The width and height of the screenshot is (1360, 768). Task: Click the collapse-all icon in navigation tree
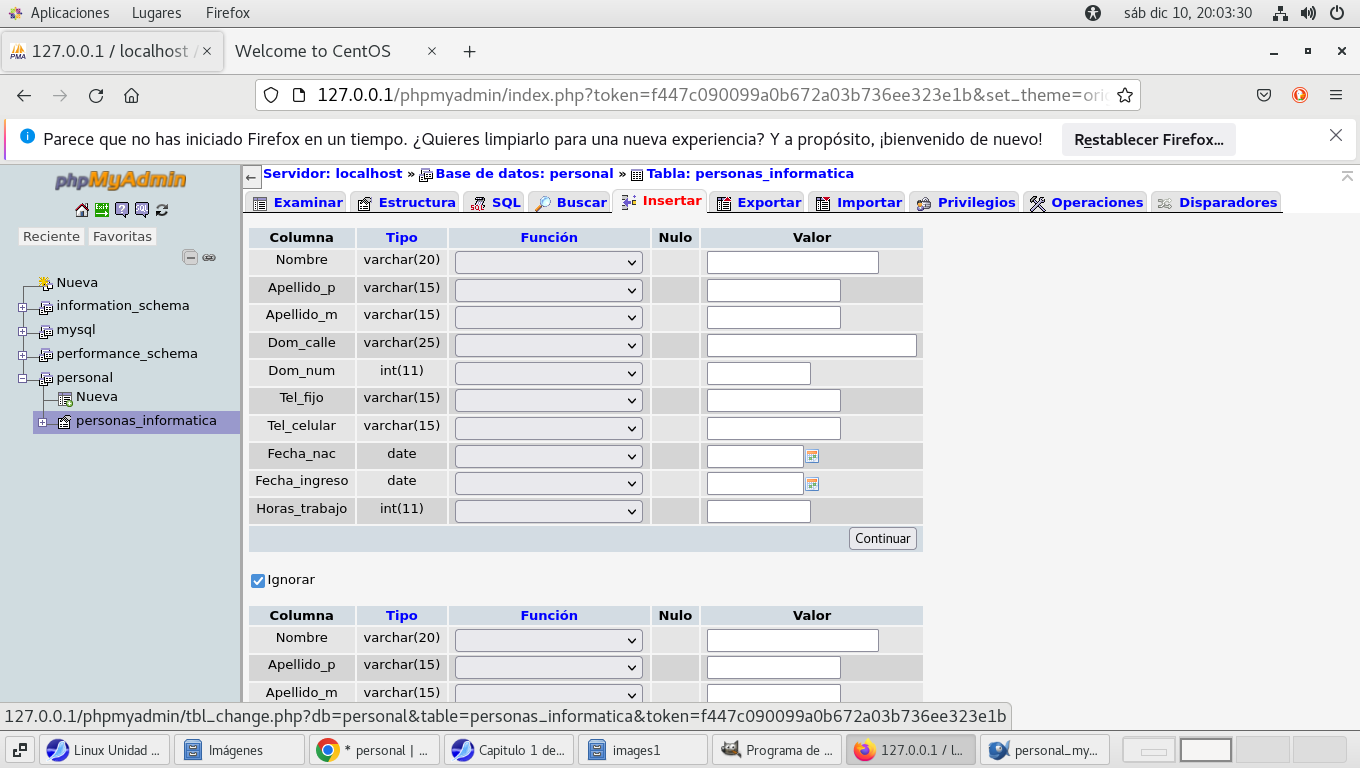click(190, 257)
